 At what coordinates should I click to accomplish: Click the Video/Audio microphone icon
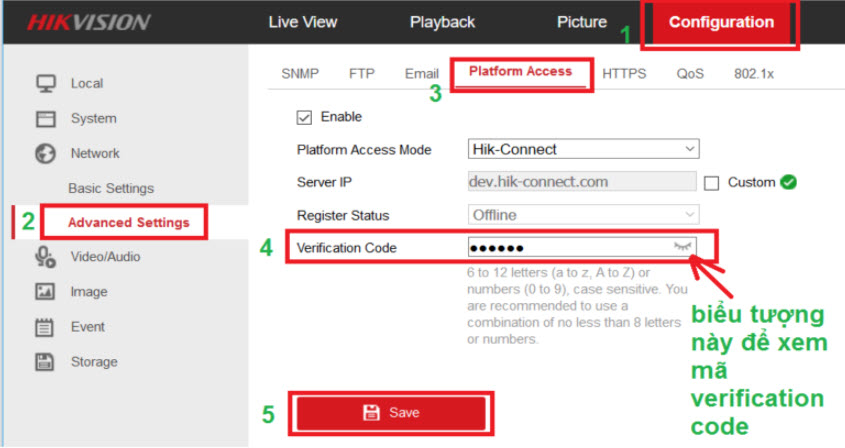tap(45, 257)
